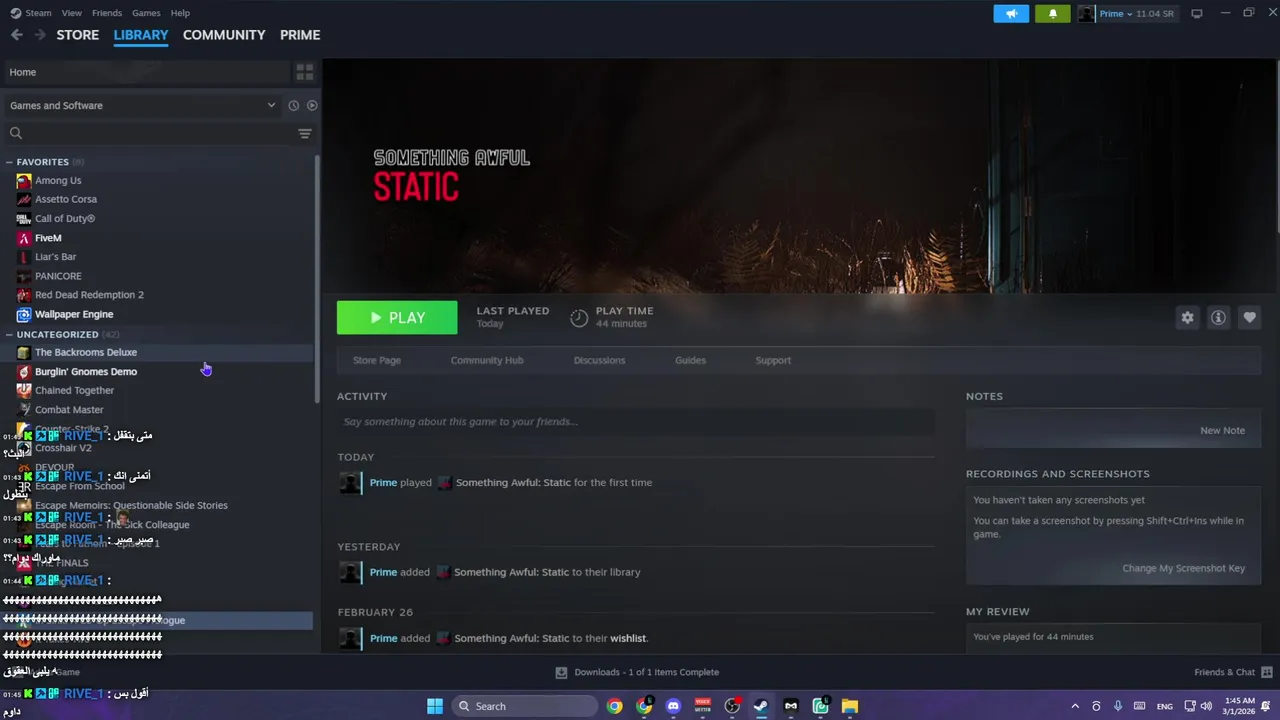Click the Home library button
Screen dimensions: 1280x720
pyautogui.click(x=145, y=72)
